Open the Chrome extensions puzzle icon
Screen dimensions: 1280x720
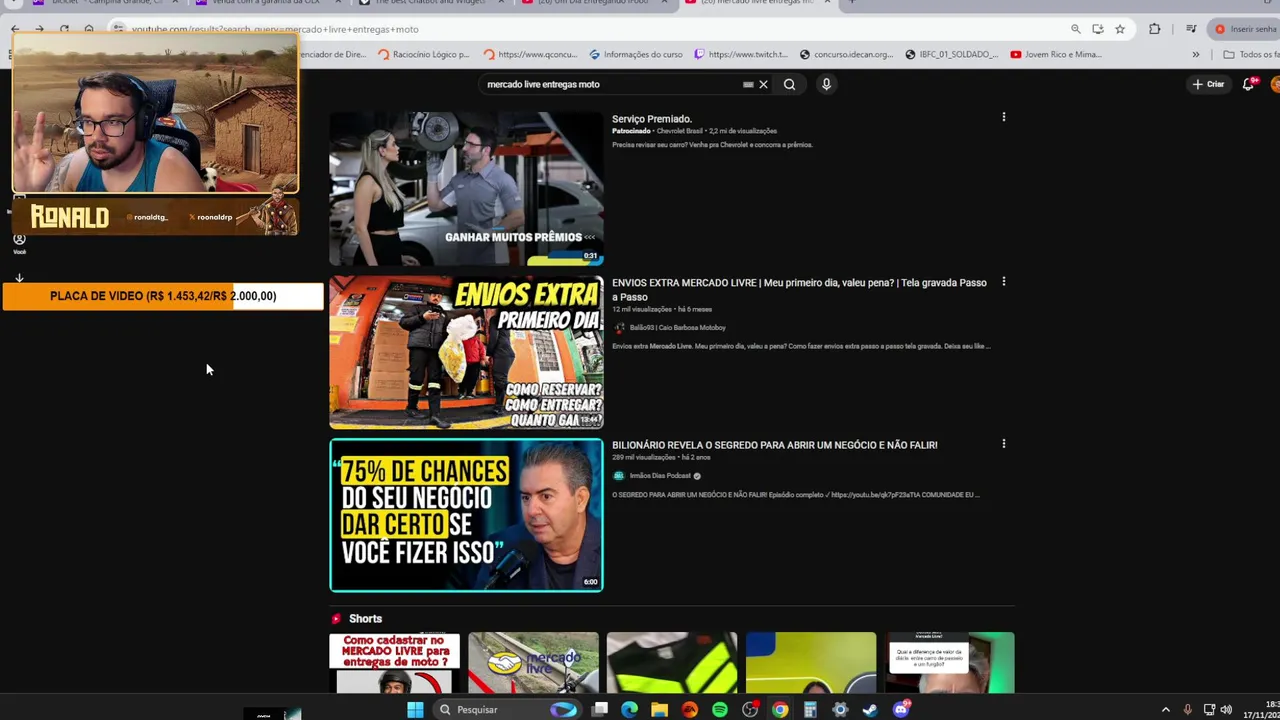tap(1155, 29)
